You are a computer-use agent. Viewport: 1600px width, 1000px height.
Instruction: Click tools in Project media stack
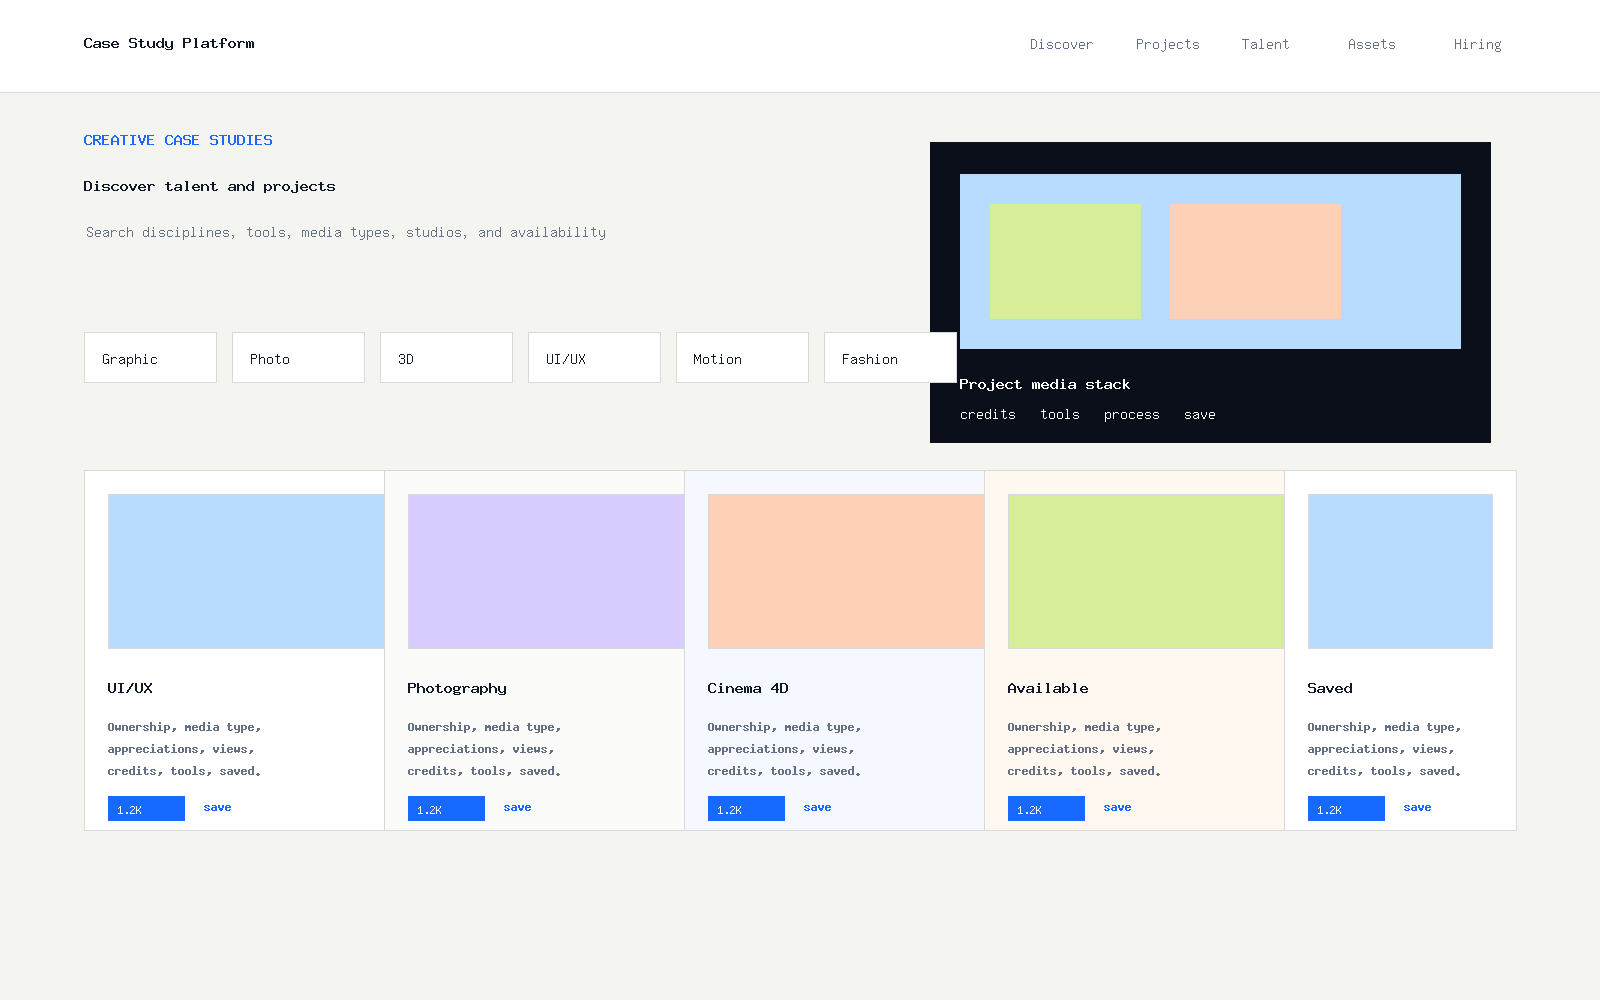pyautogui.click(x=1060, y=414)
